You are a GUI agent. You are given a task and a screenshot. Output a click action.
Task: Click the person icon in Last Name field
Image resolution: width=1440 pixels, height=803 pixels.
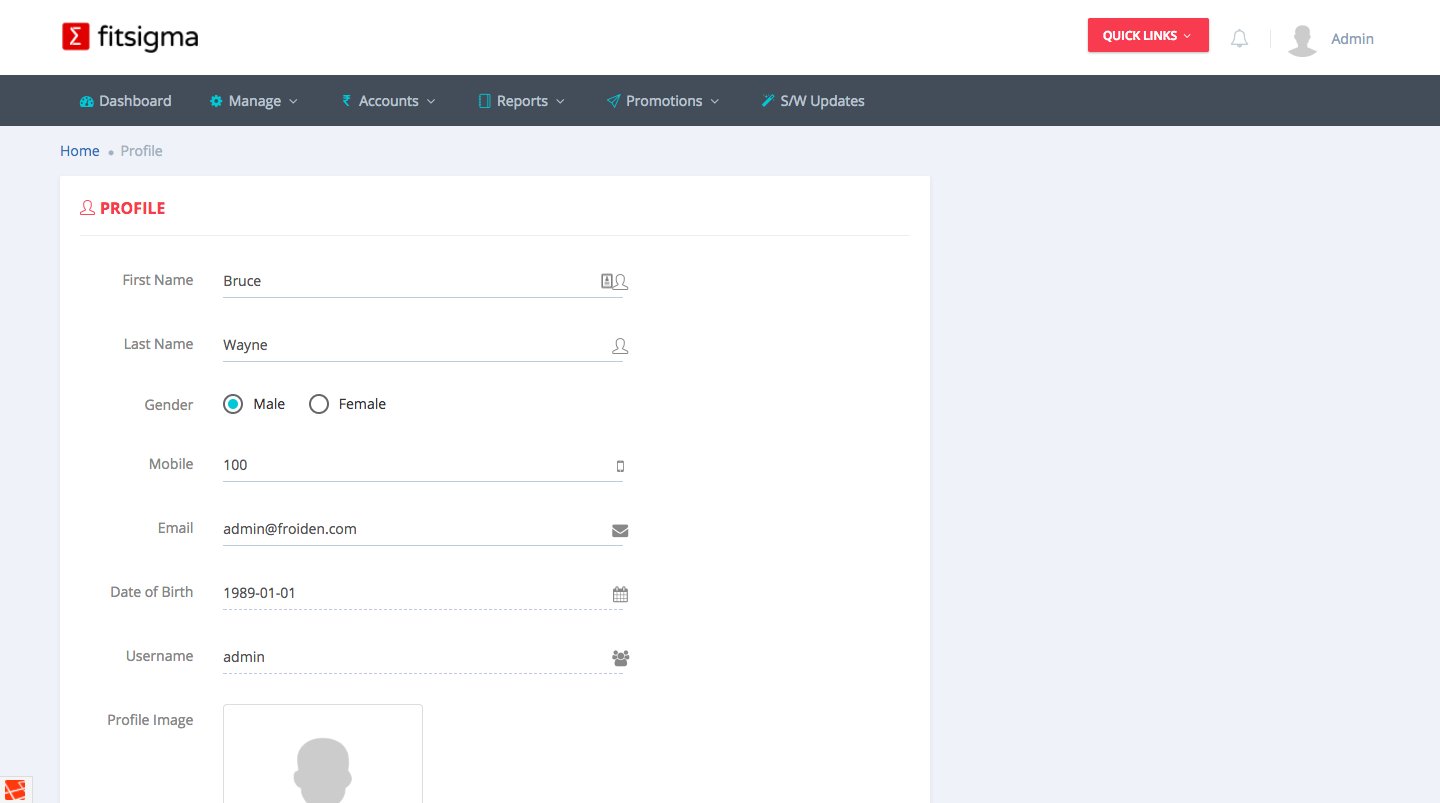(x=620, y=346)
